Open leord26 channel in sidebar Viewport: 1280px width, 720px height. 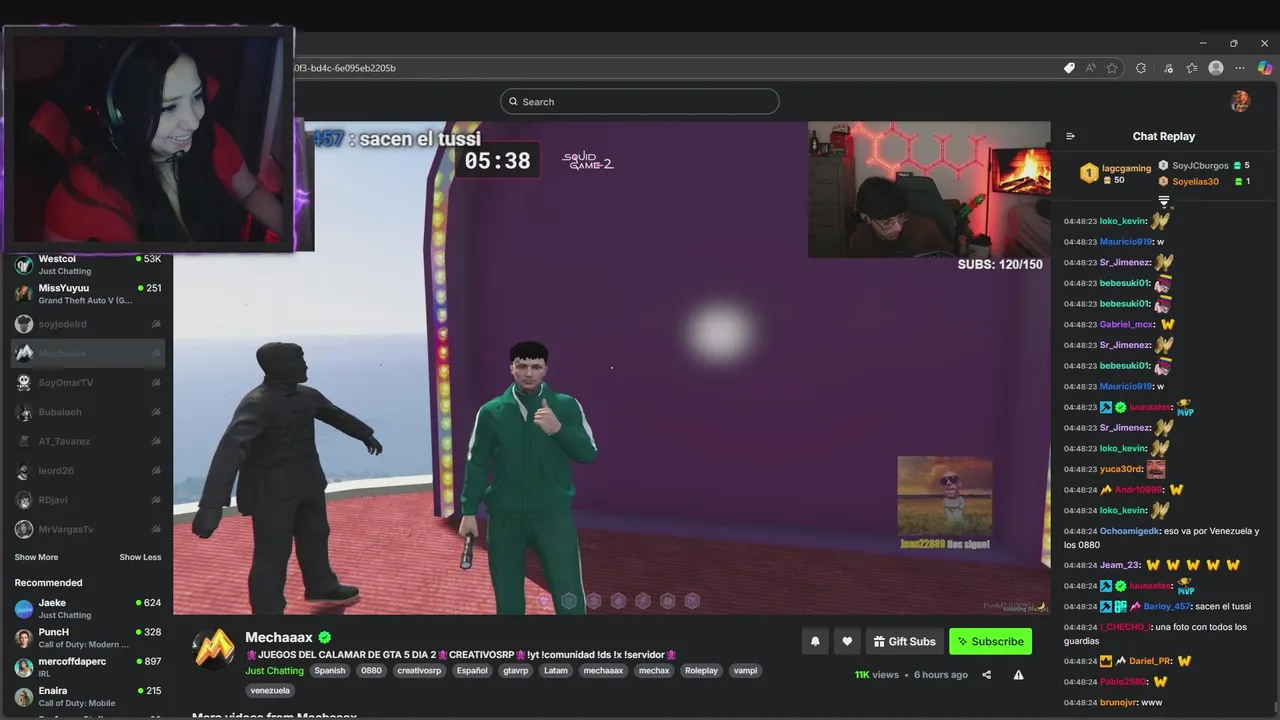pos(88,470)
